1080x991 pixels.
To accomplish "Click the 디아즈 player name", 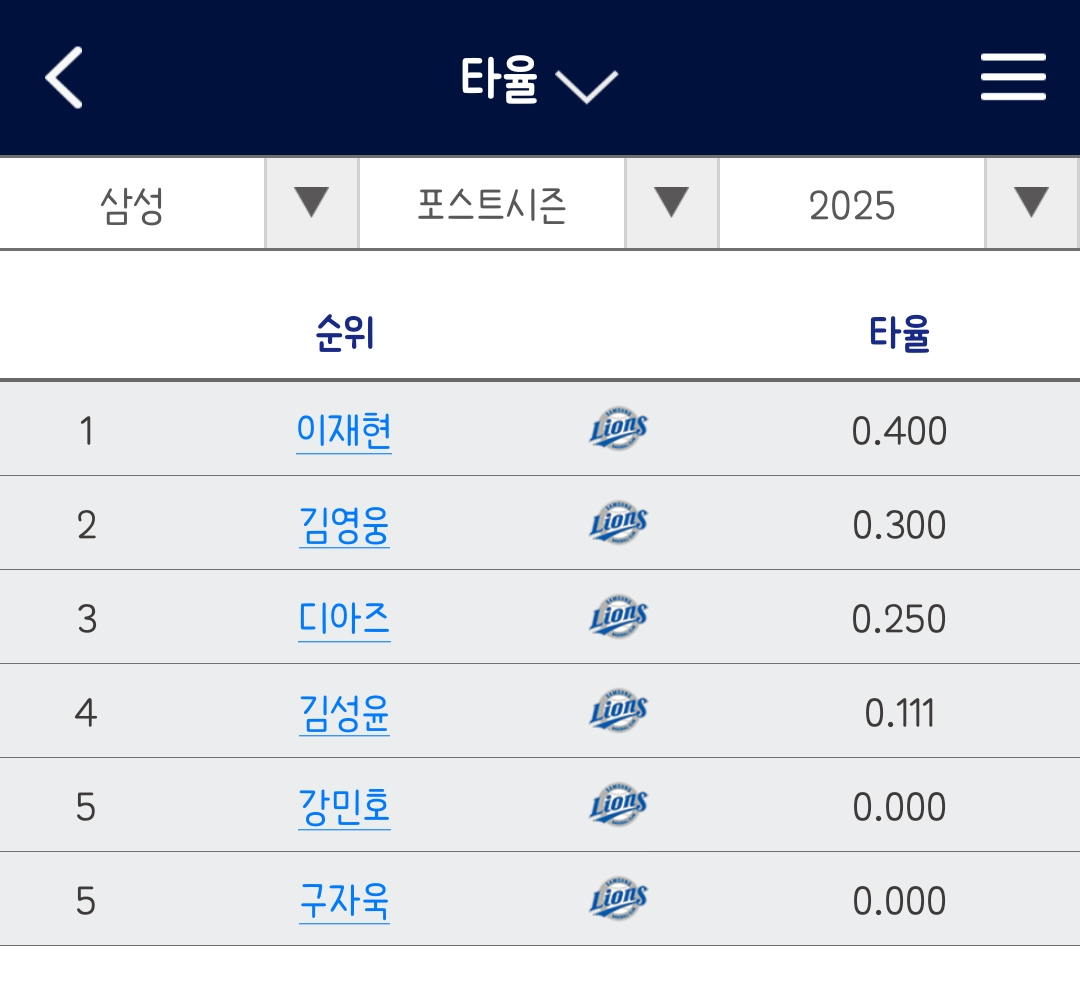I will pyautogui.click(x=344, y=619).
